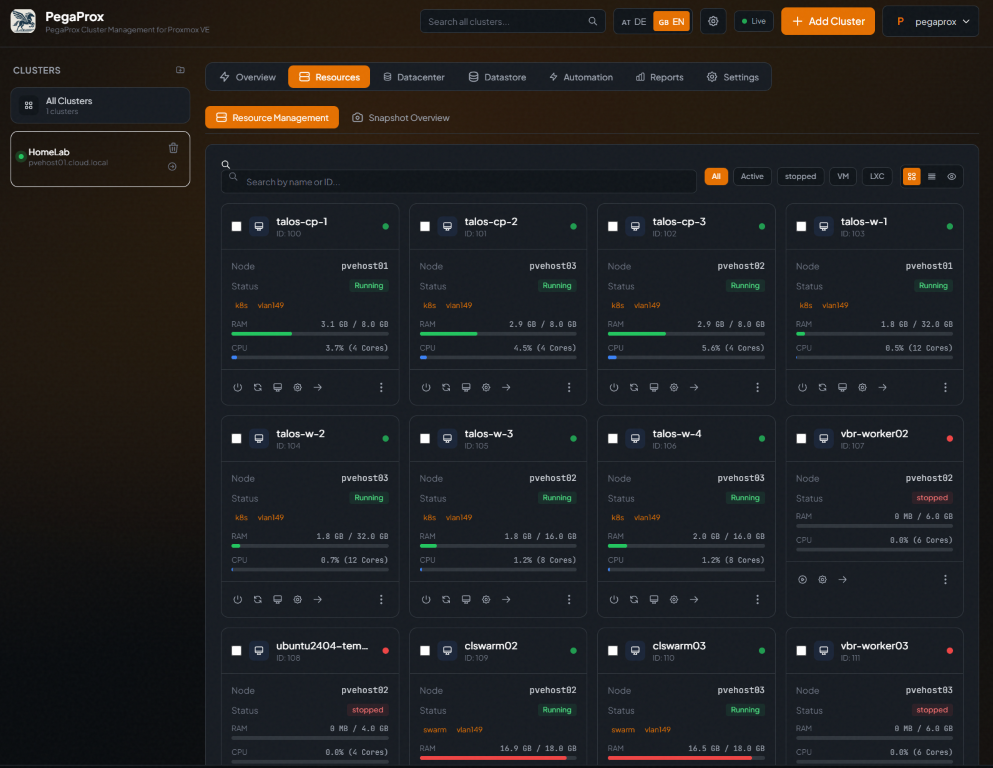Open the three-dot menu on talos-w-4 card
This screenshot has height=768, width=993.
point(757,600)
